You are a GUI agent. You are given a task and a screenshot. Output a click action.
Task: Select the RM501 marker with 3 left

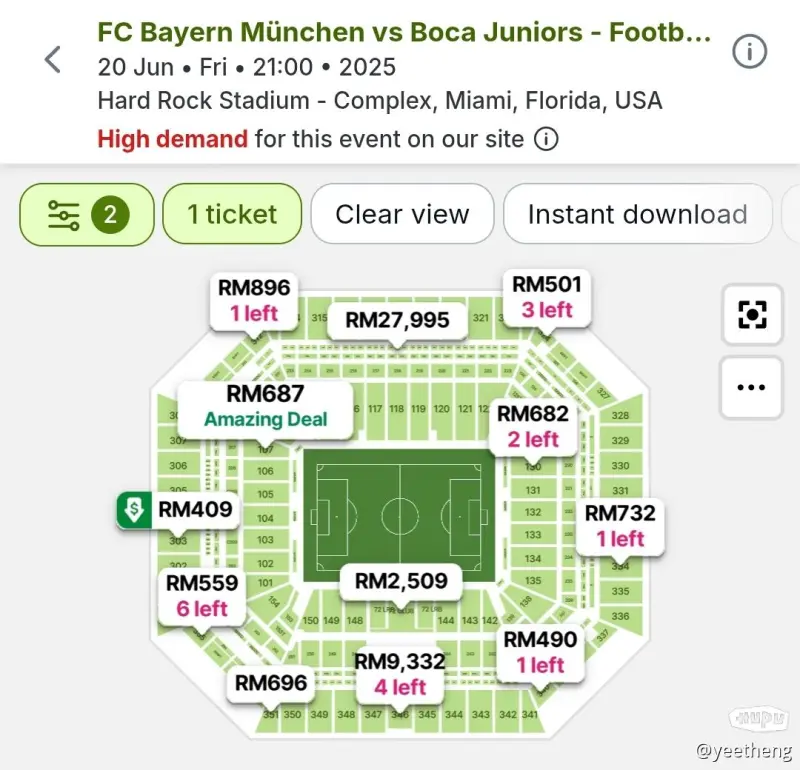coord(547,297)
